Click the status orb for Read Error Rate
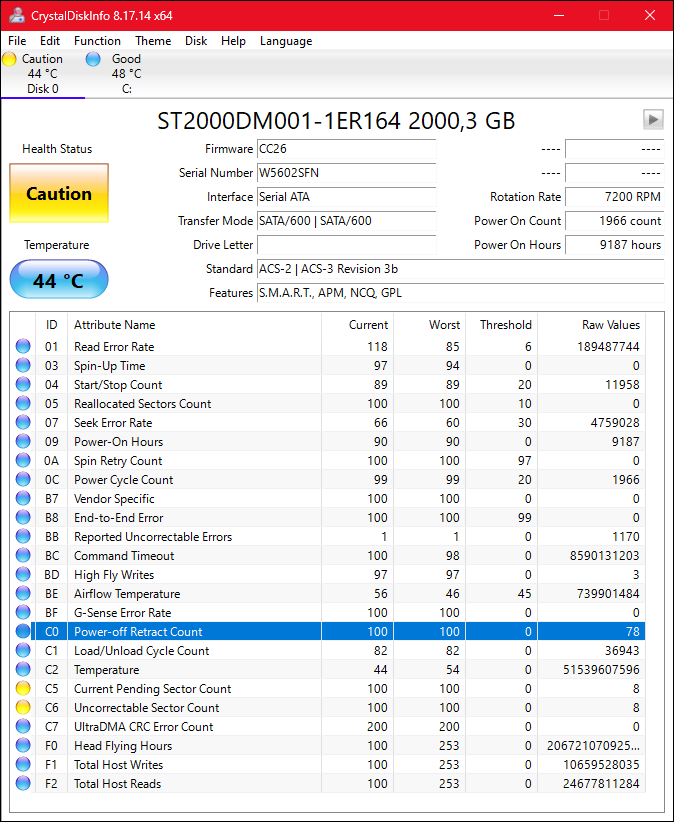The height and width of the screenshot is (822, 674). pyautogui.click(x=23, y=347)
